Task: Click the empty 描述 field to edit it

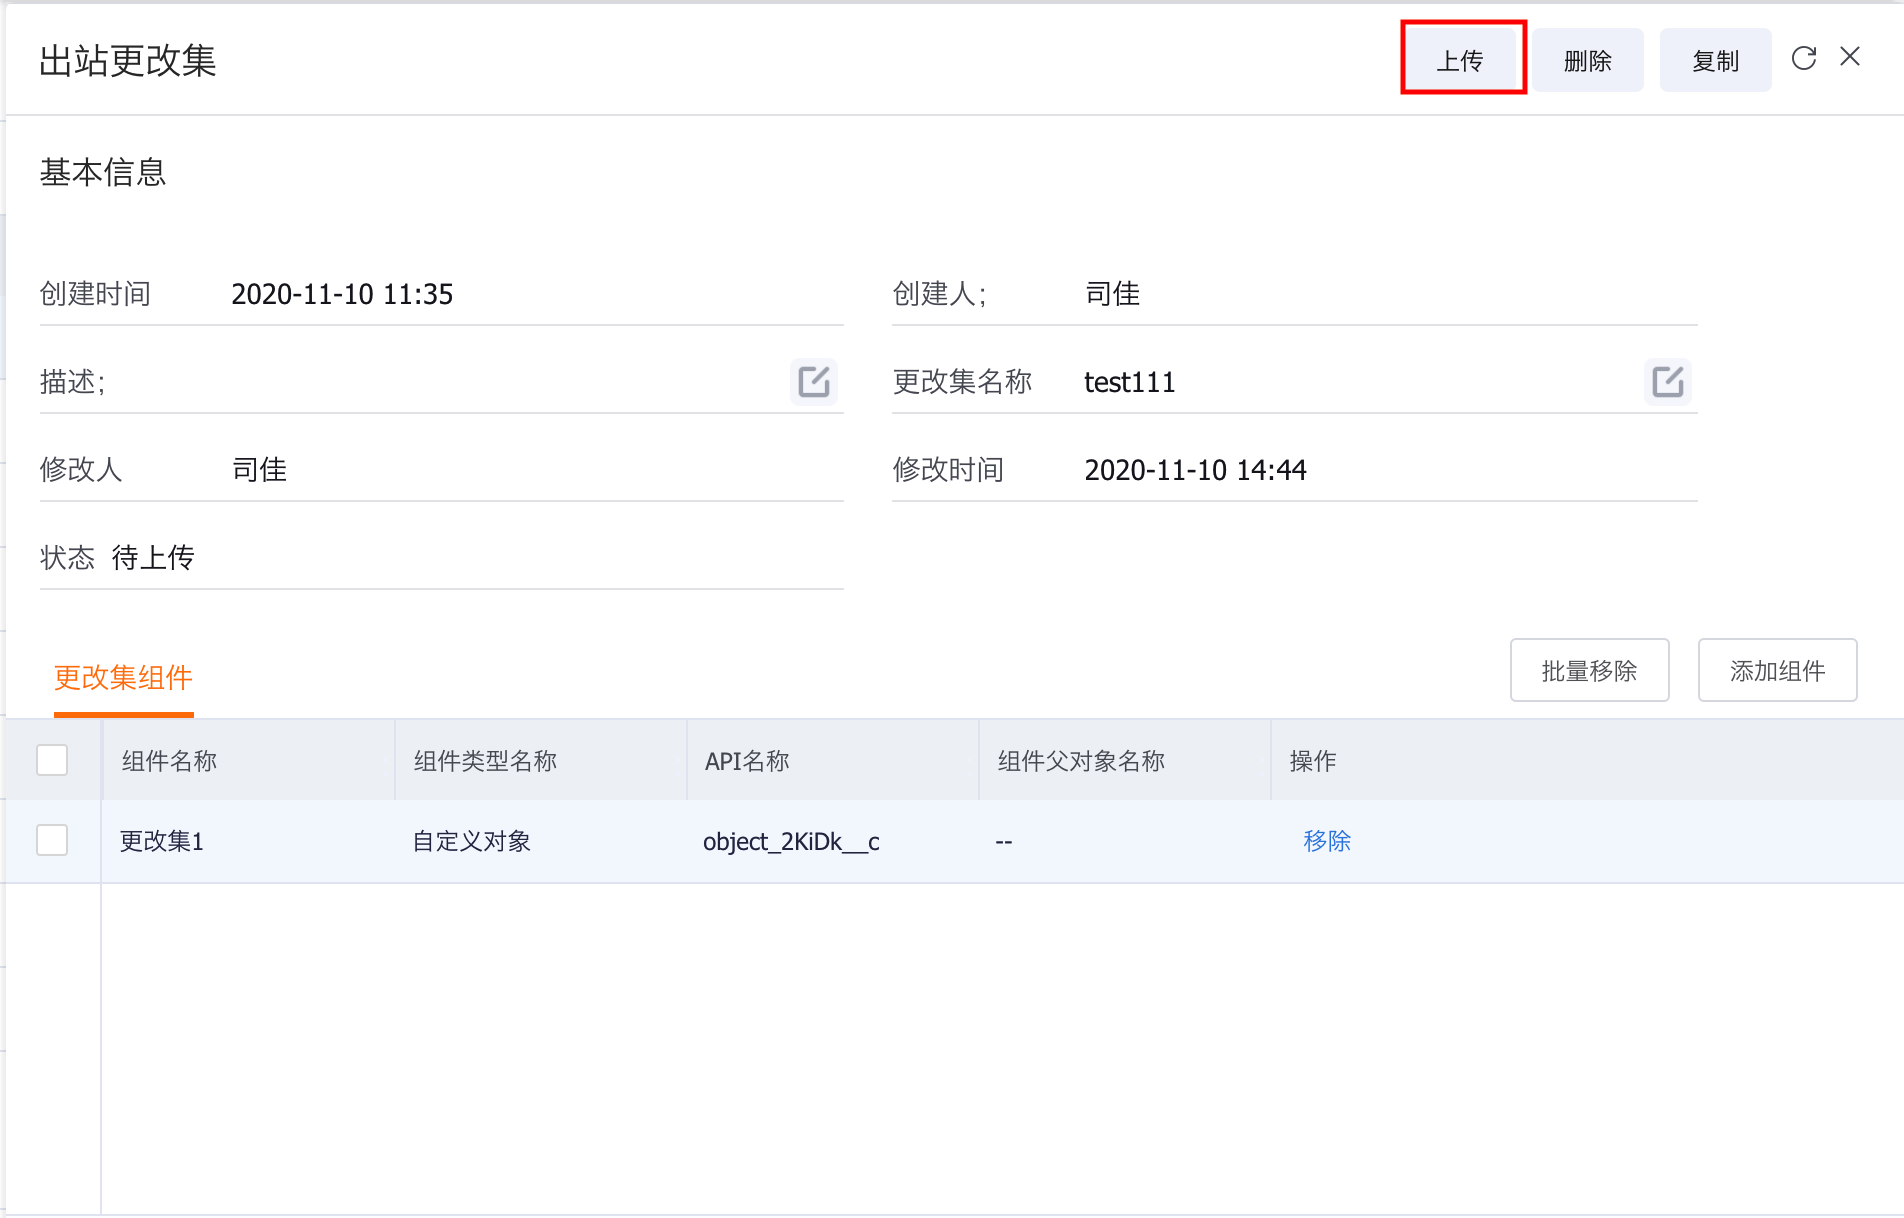Action: coord(450,382)
